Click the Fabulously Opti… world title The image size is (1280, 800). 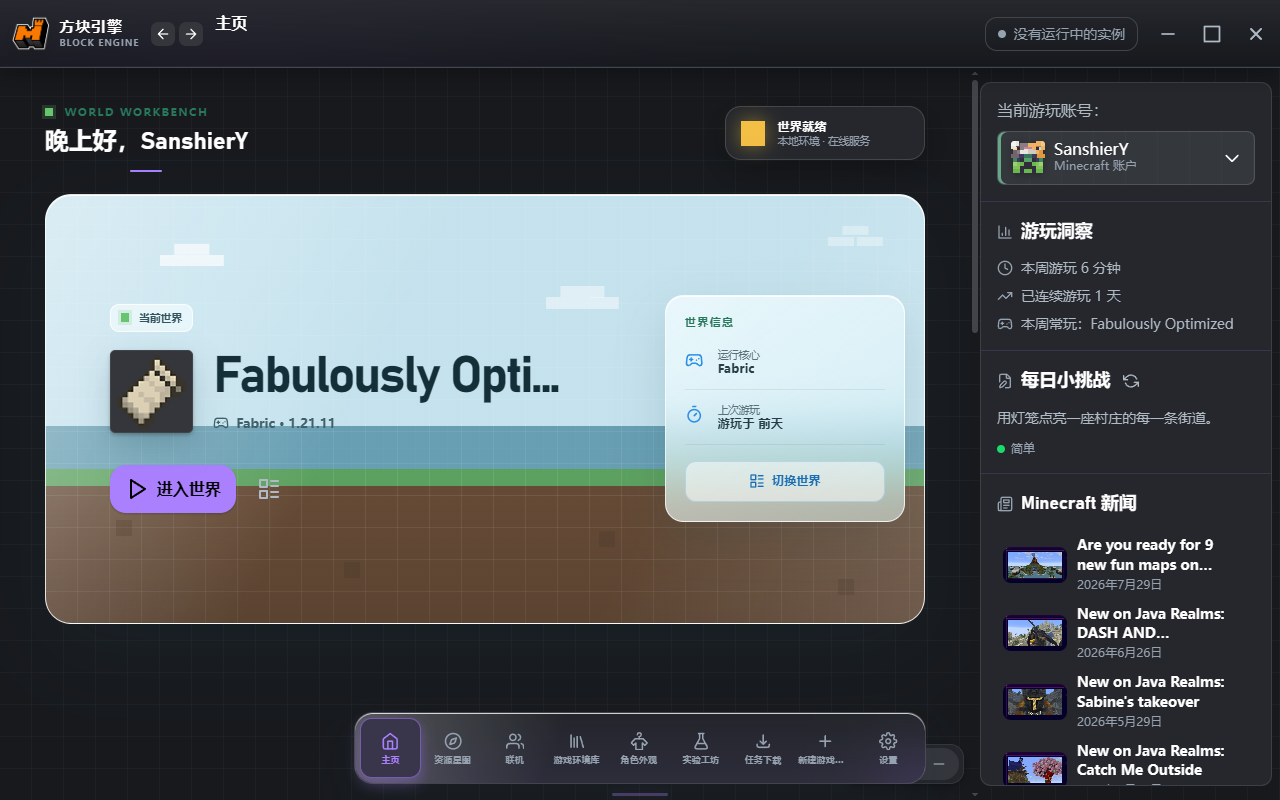(x=387, y=376)
